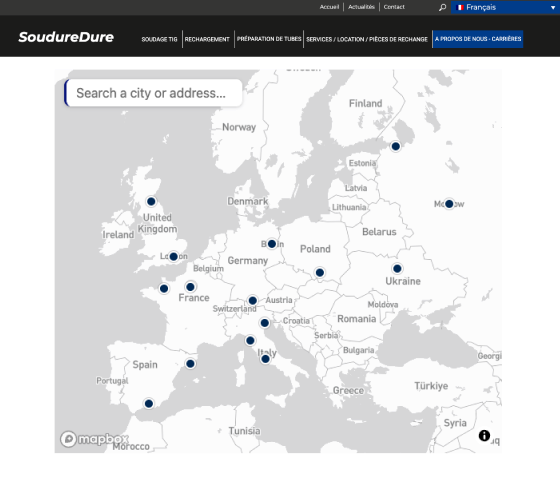560x480 pixels.
Task: Select the marker east of Finland near Estonia
Action: [395, 146]
